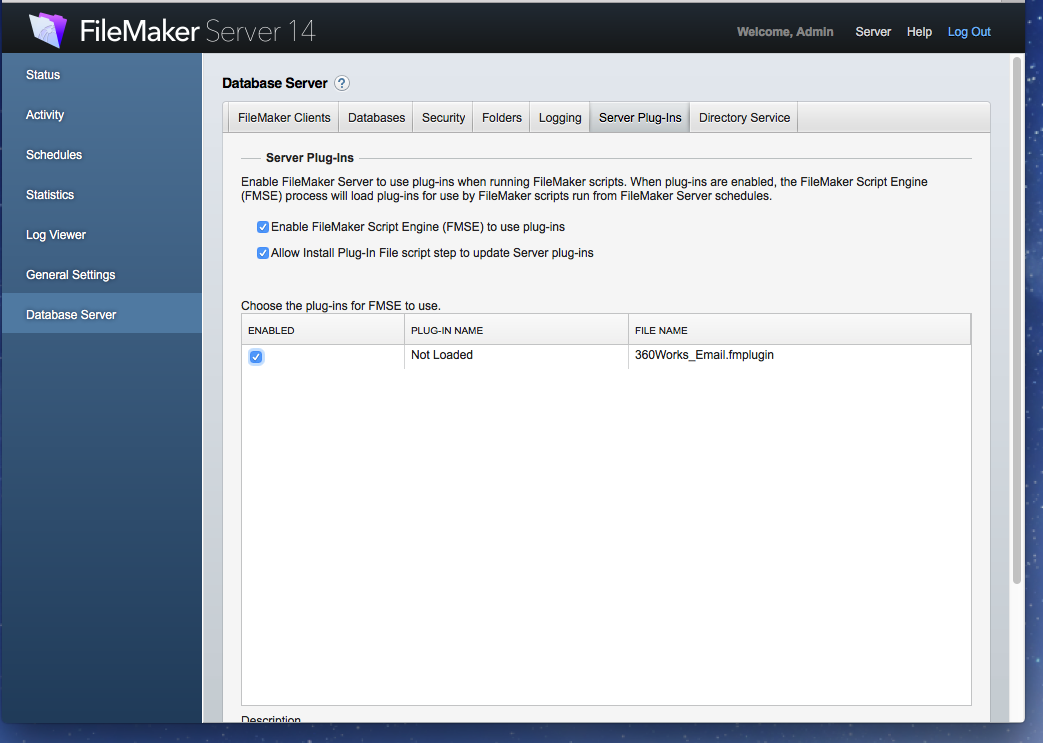This screenshot has width=1043, height=743.
Task: Select the 360Works_Email.fmplugin table row
Action: 700,356
